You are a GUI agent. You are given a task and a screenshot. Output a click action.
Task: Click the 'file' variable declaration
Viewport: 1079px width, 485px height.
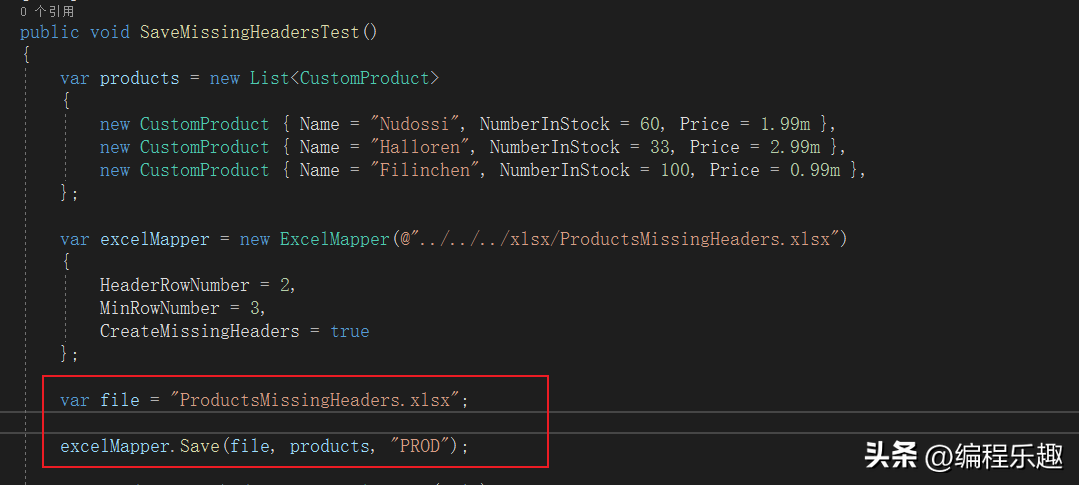(x=120, y=400)
